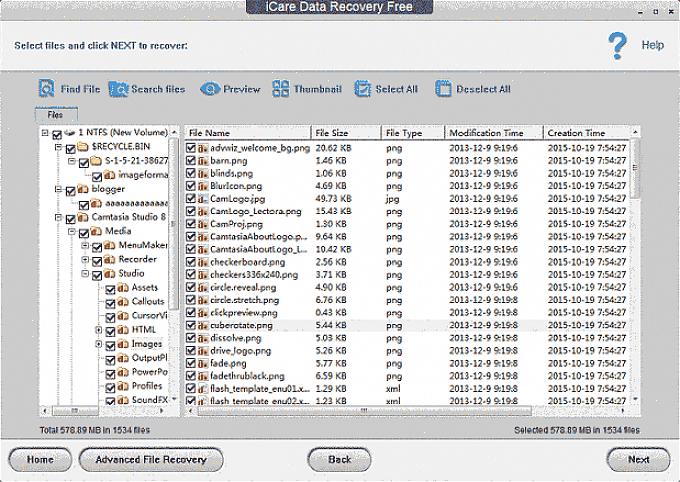This screenshot has width=680, height=482.
Task: Click the Select All icon
Action: coord(363,89)
